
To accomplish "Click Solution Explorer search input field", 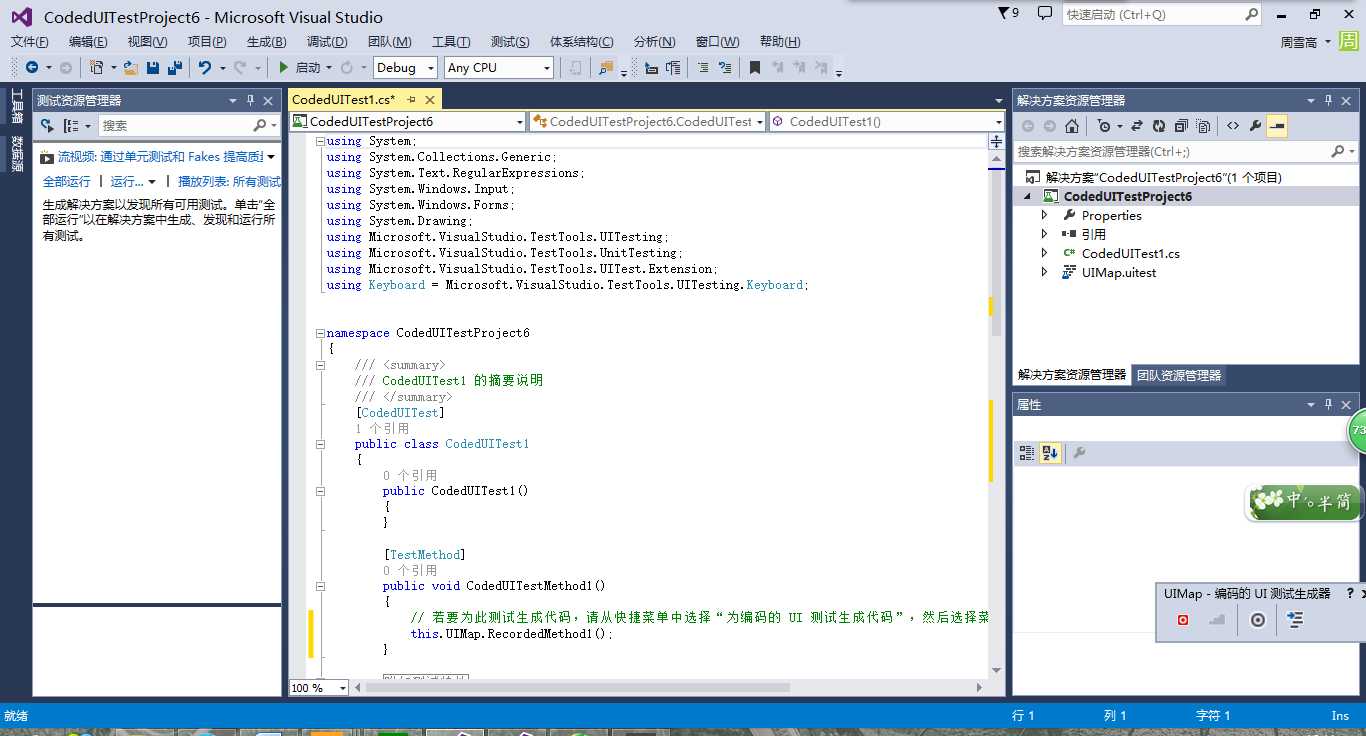I will (x=1173, y=151).
